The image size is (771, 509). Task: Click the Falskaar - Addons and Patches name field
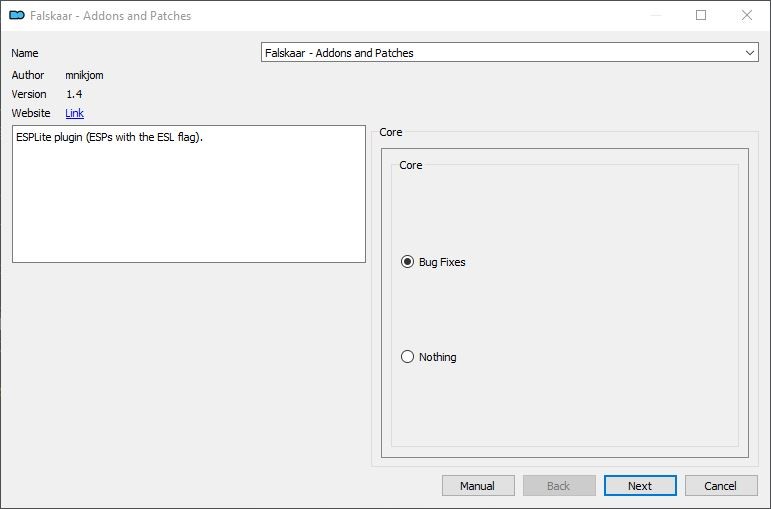(509, 53)
